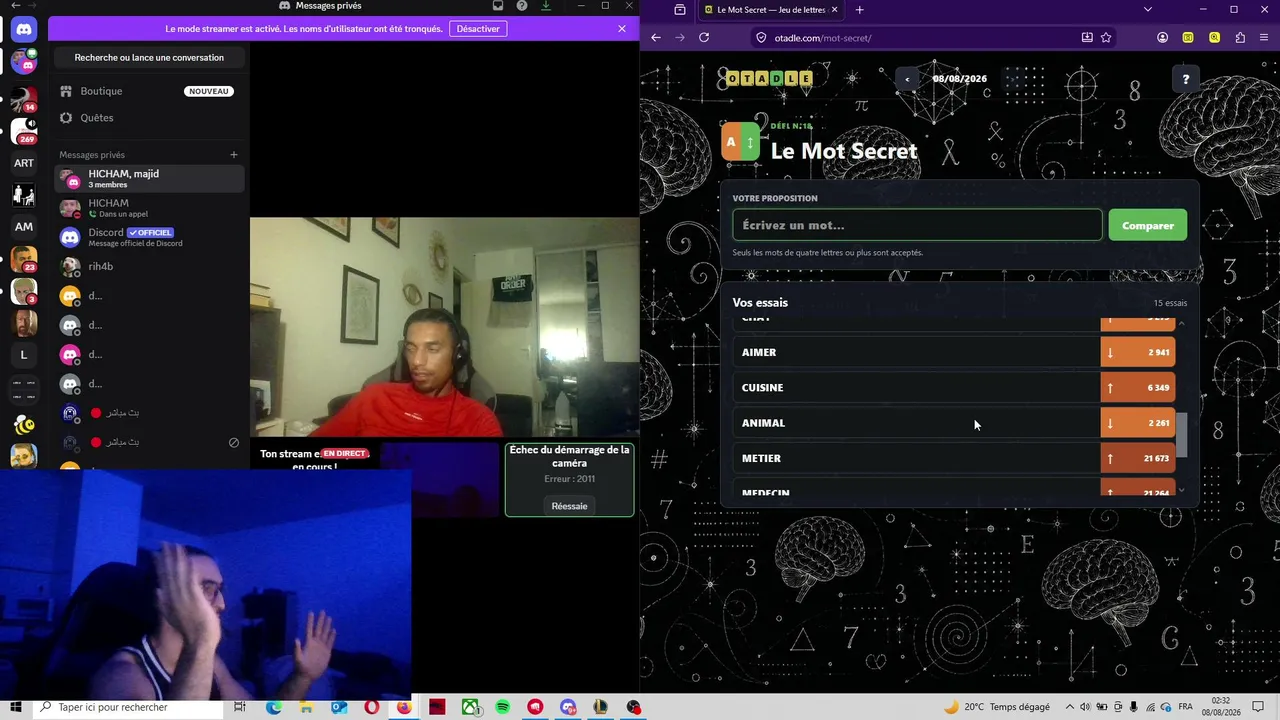
Task: Dismiss the streamer mode banner
Action: (x=622, y=29)
